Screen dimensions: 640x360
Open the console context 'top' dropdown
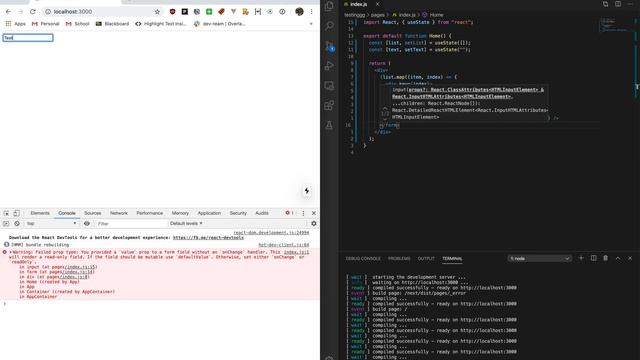tap(51, 224)
